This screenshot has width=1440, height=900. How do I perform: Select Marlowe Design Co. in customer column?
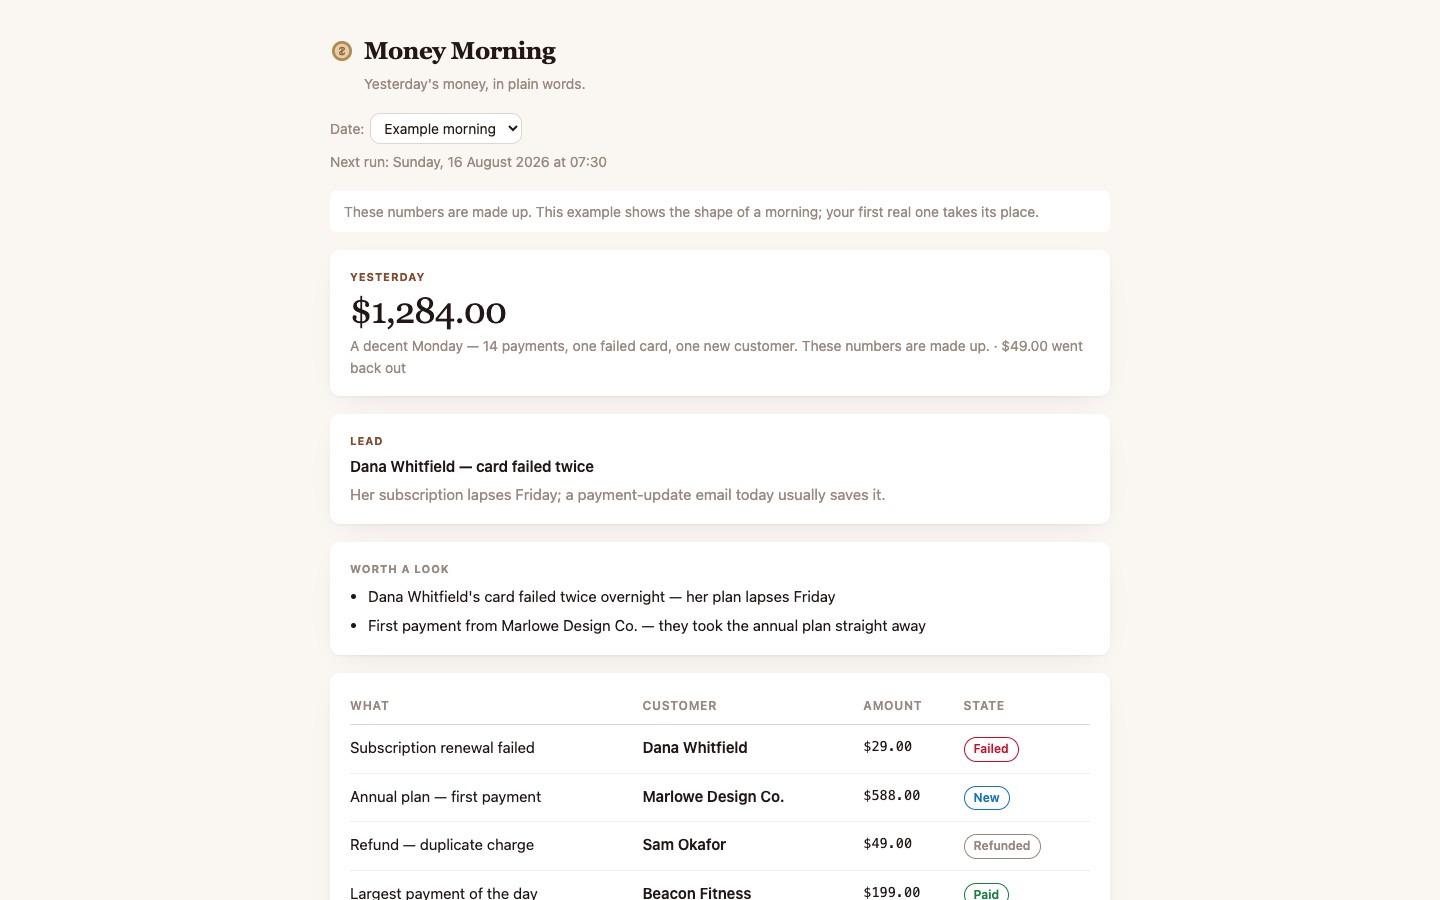coord(713,797)
